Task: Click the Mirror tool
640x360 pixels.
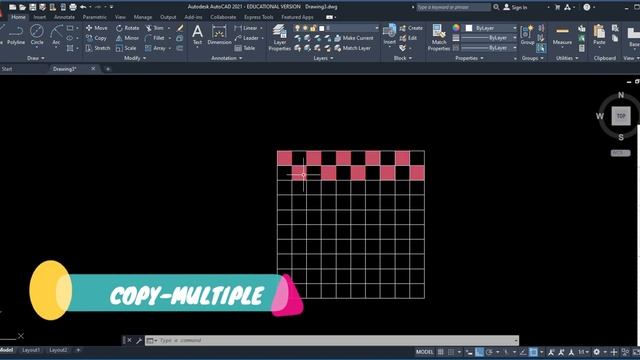Action: click(x=127, y=38)
